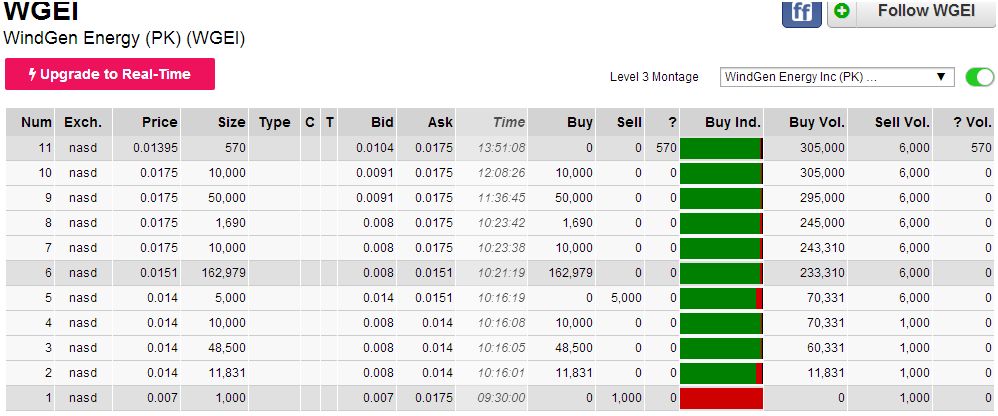Sort by the Size column header

point(215,122)
